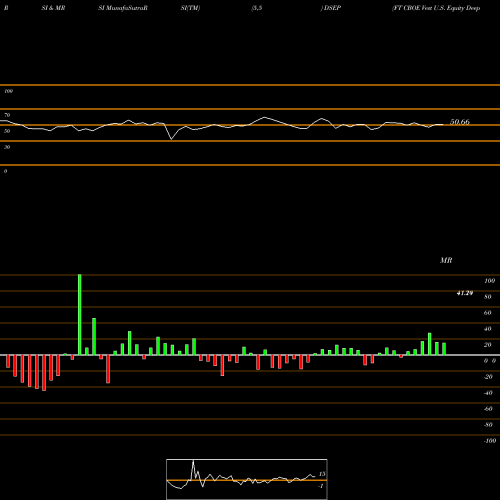
Task: Click the MR panel title
Action: [446, 260]
